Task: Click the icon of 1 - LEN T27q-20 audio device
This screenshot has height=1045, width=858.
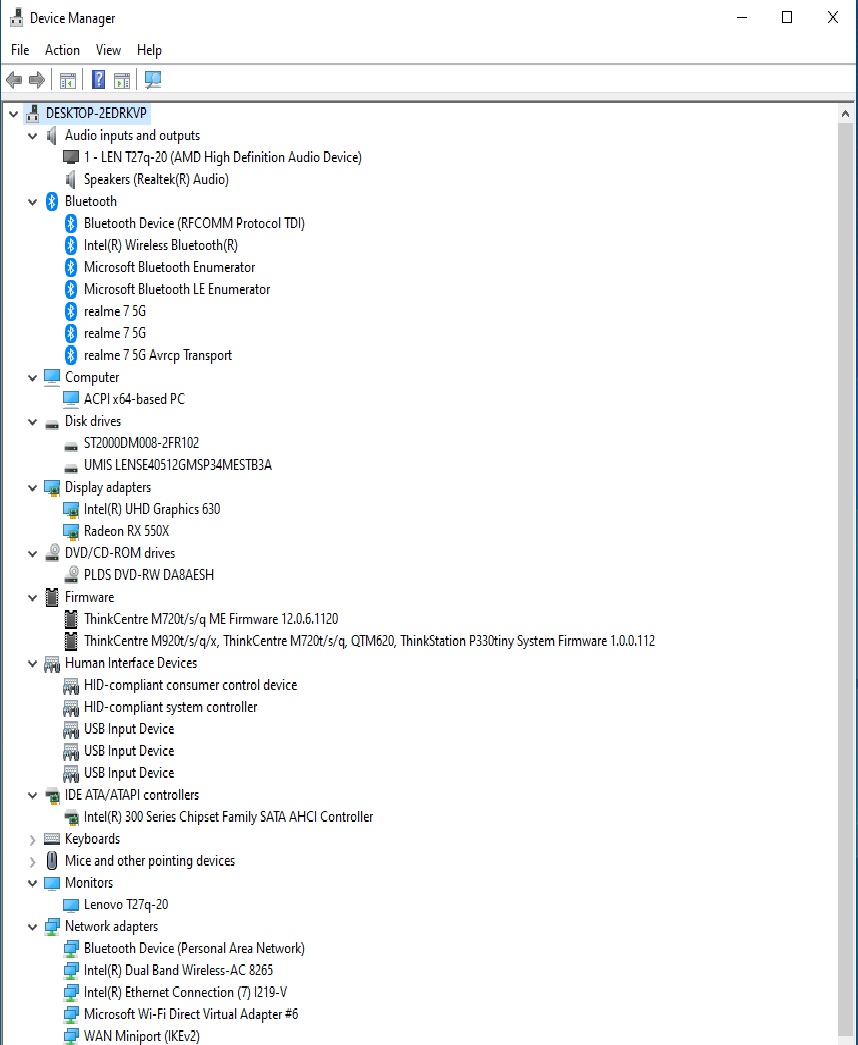Action: [x=71, y=157]
